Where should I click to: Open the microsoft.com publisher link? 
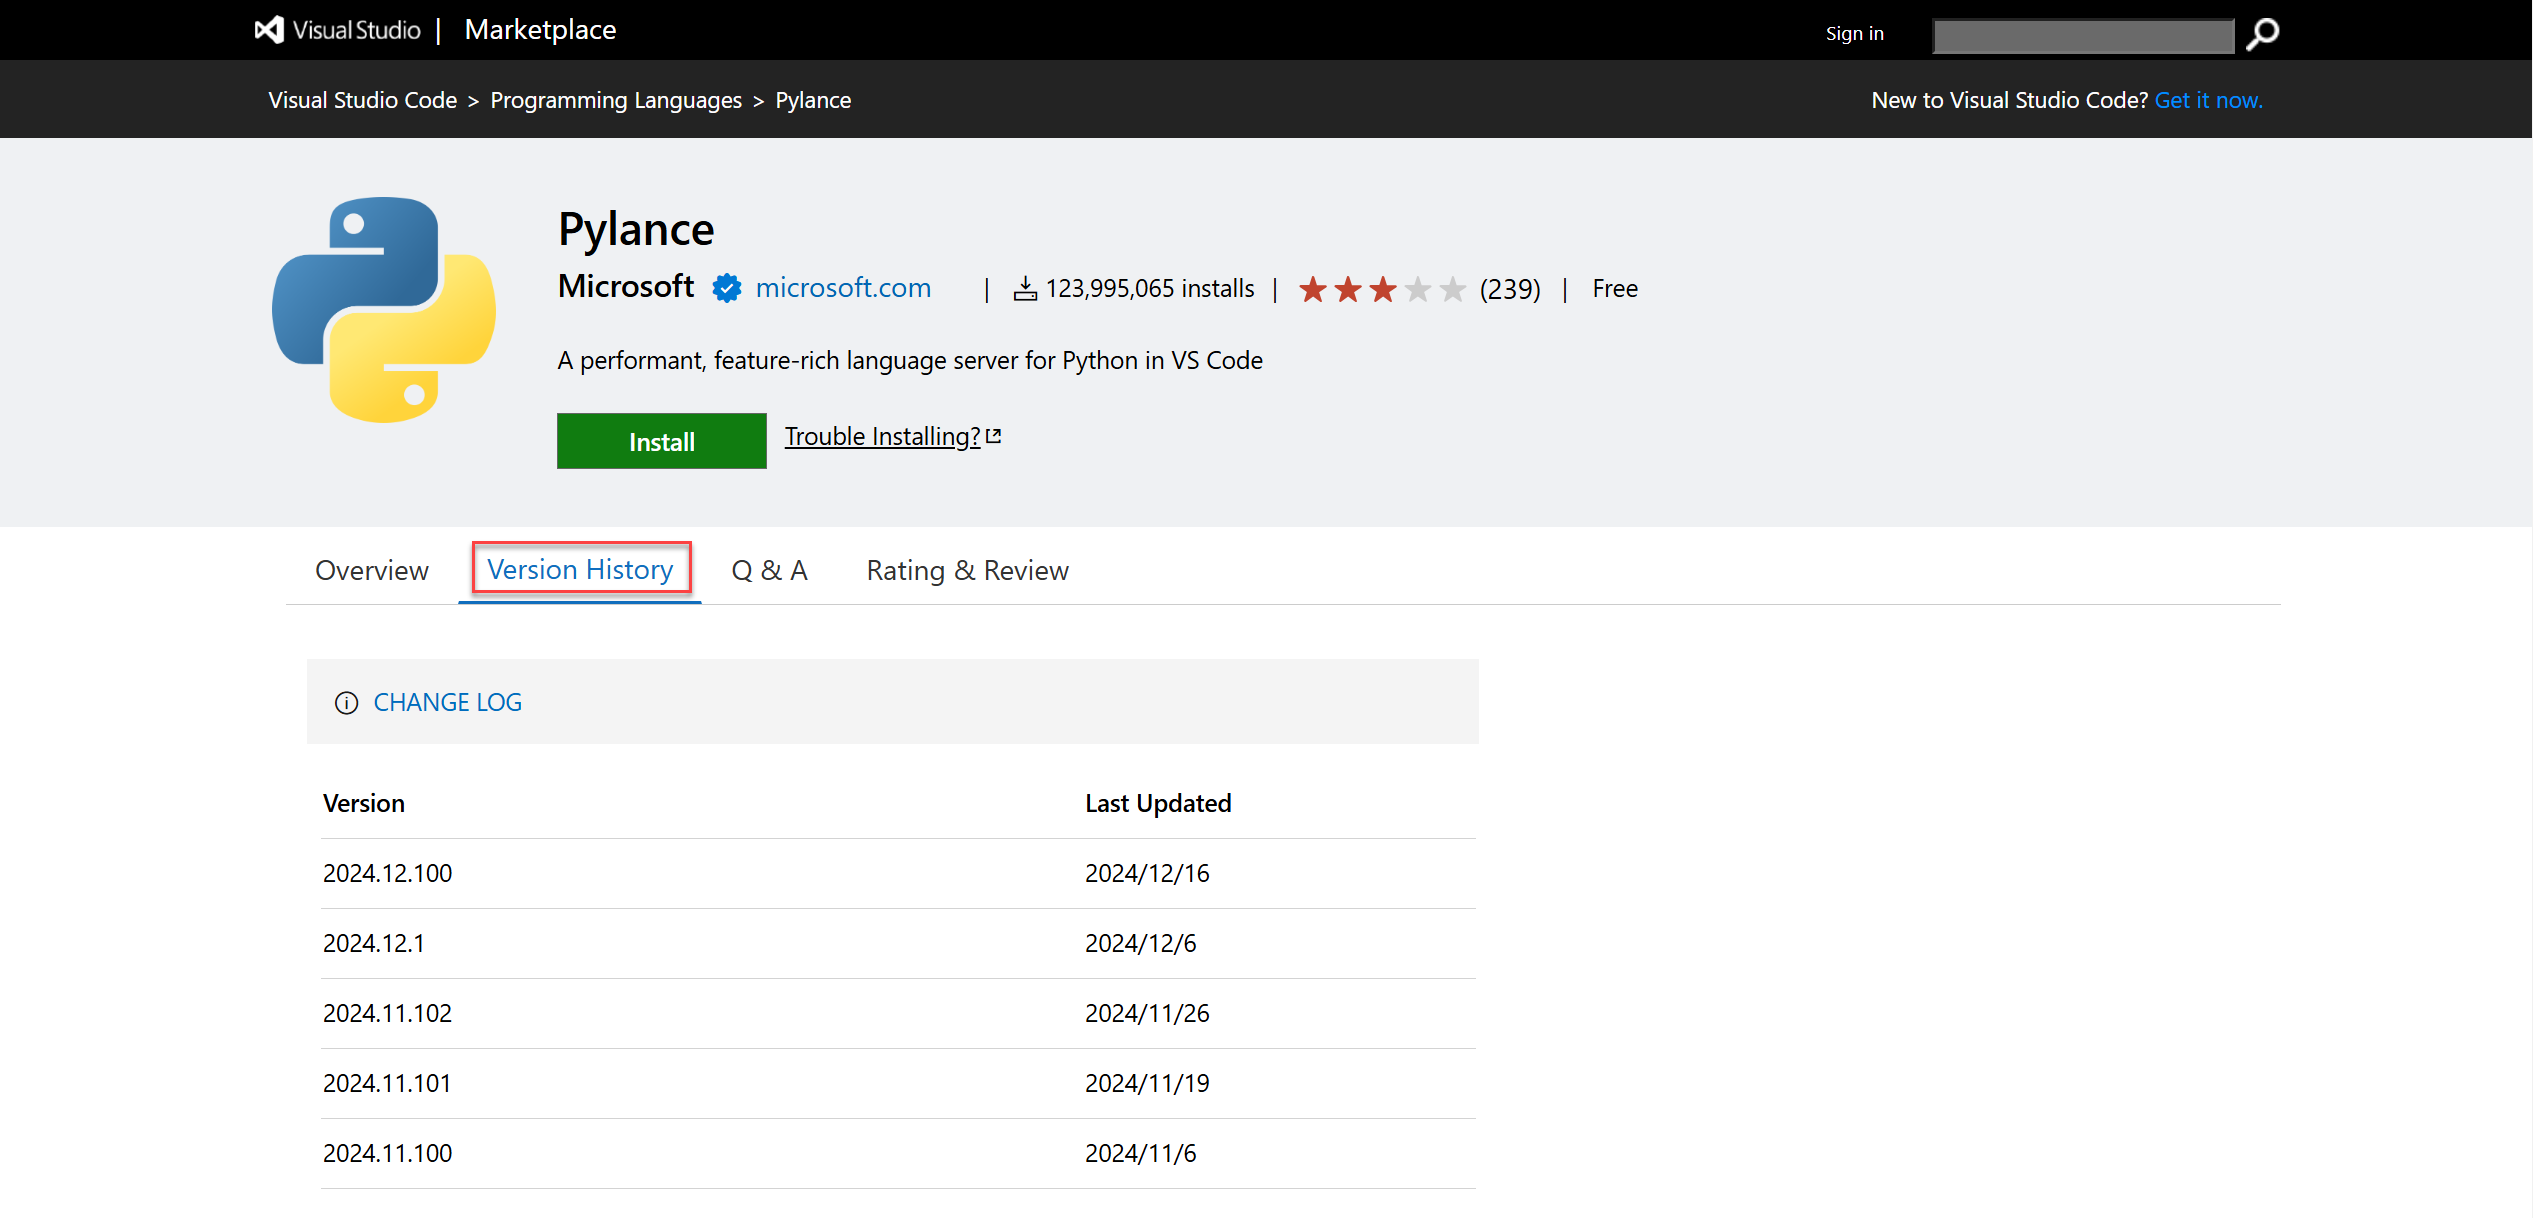tap(843, 288)
